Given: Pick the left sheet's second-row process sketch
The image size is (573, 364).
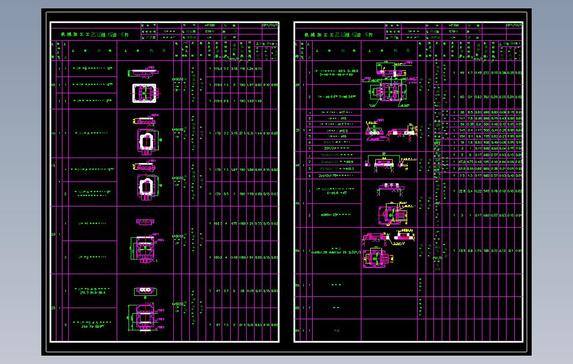Looking at the screenshot, I should (147, 135).
